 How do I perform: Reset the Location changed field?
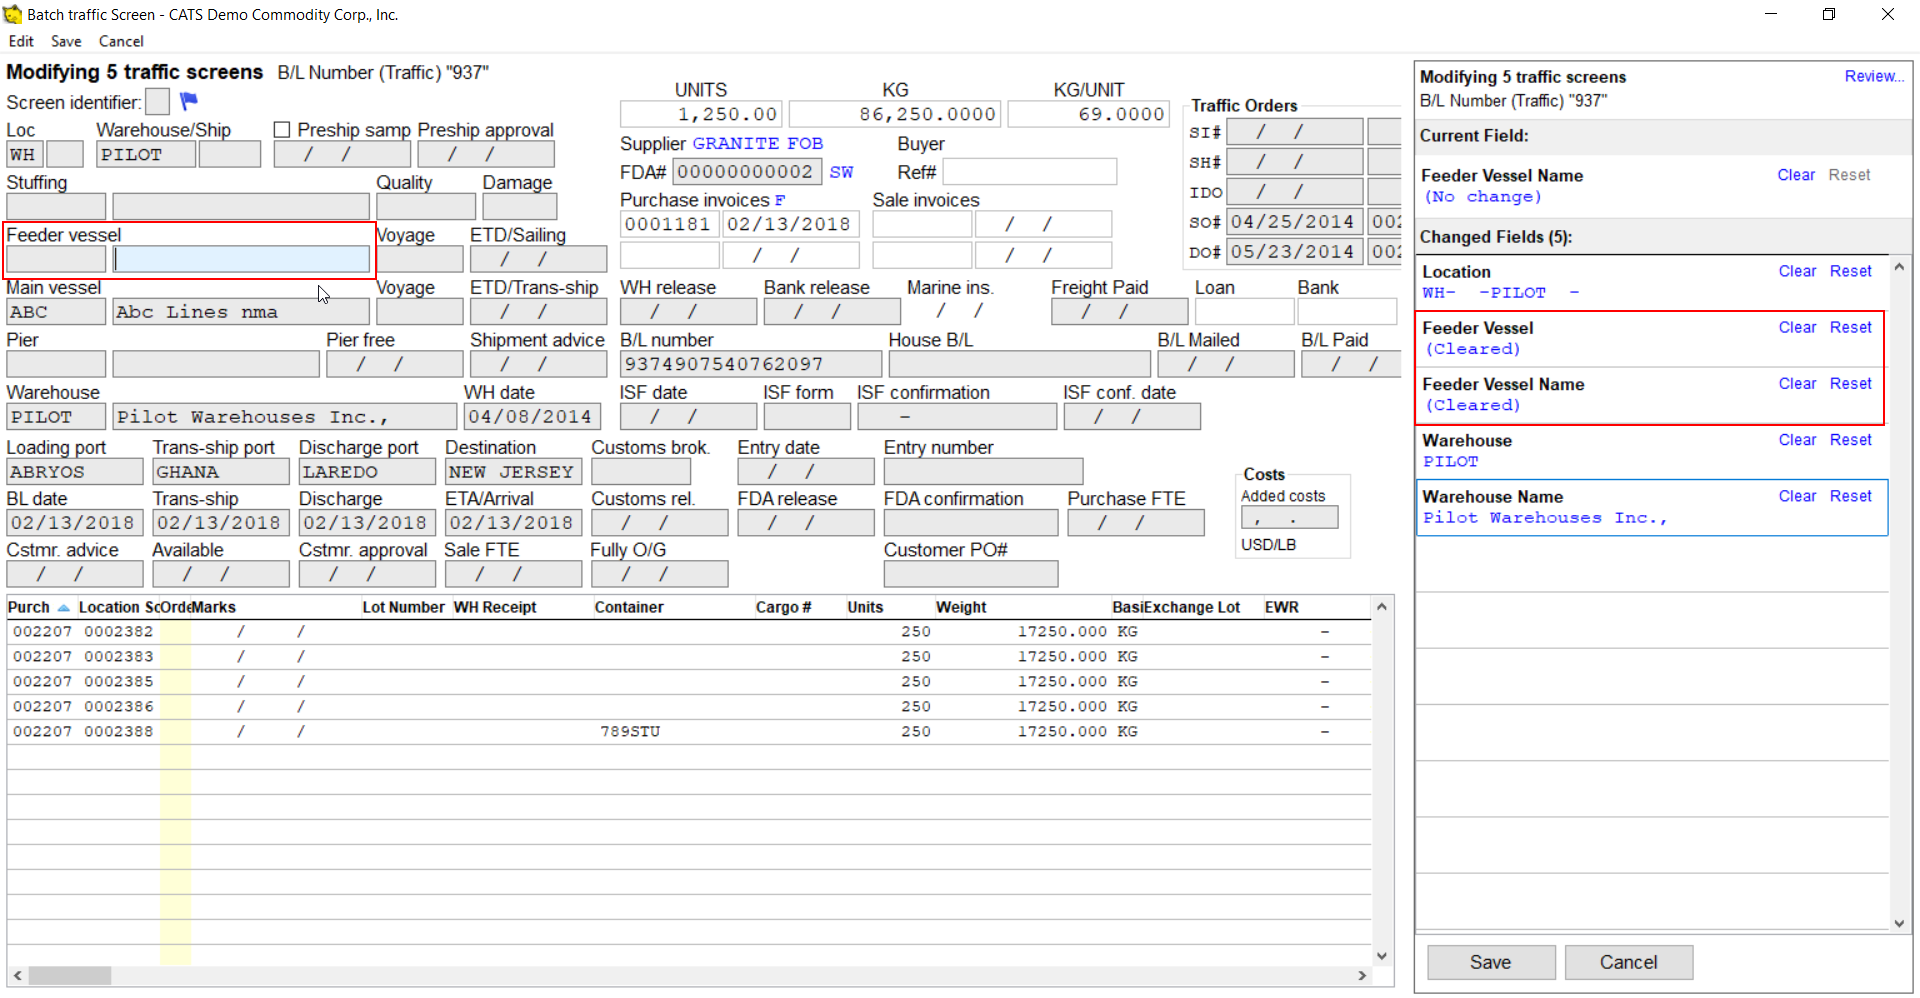pyautogui.click(x=1851, y=271)
